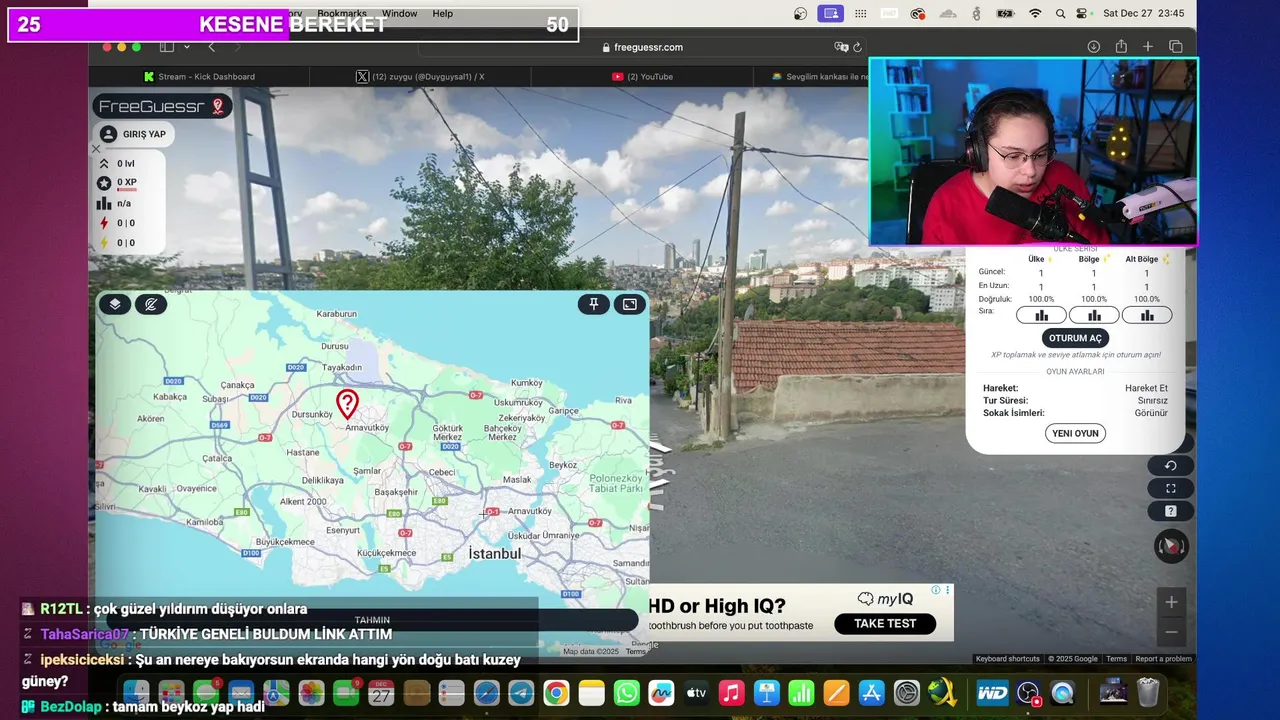Viewport: 1280px width, 720px height.
Task: Zoom out street view with minus
Action: coord(1171,632)
